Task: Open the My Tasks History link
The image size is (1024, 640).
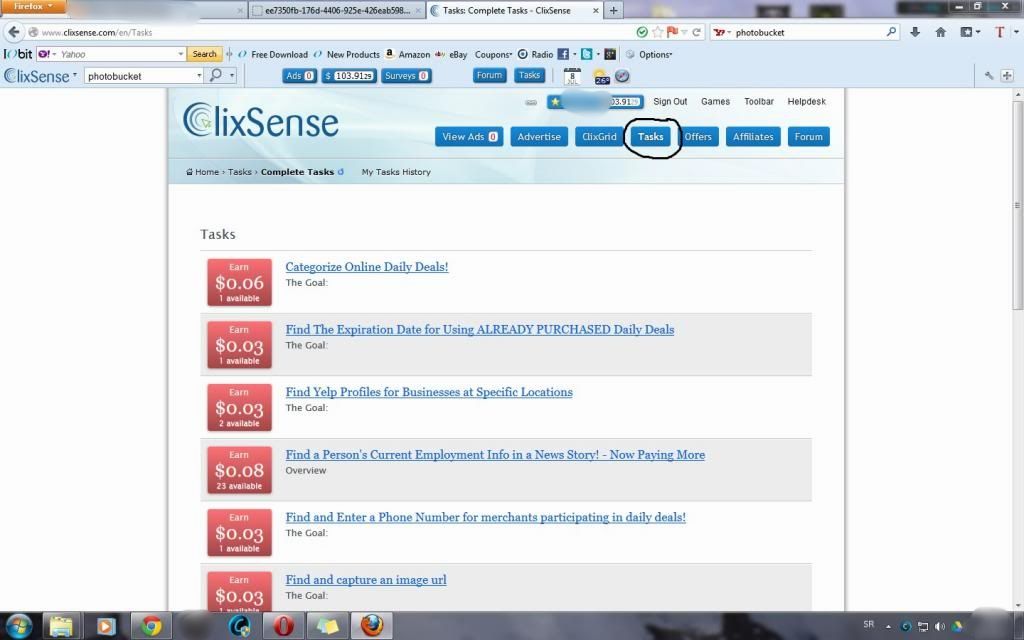Action: 396,172
